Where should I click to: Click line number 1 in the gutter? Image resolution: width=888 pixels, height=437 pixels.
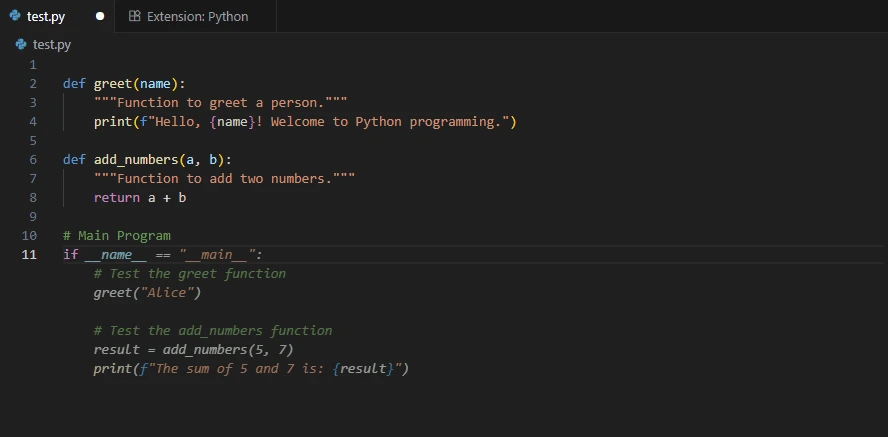tap(33, 65)
